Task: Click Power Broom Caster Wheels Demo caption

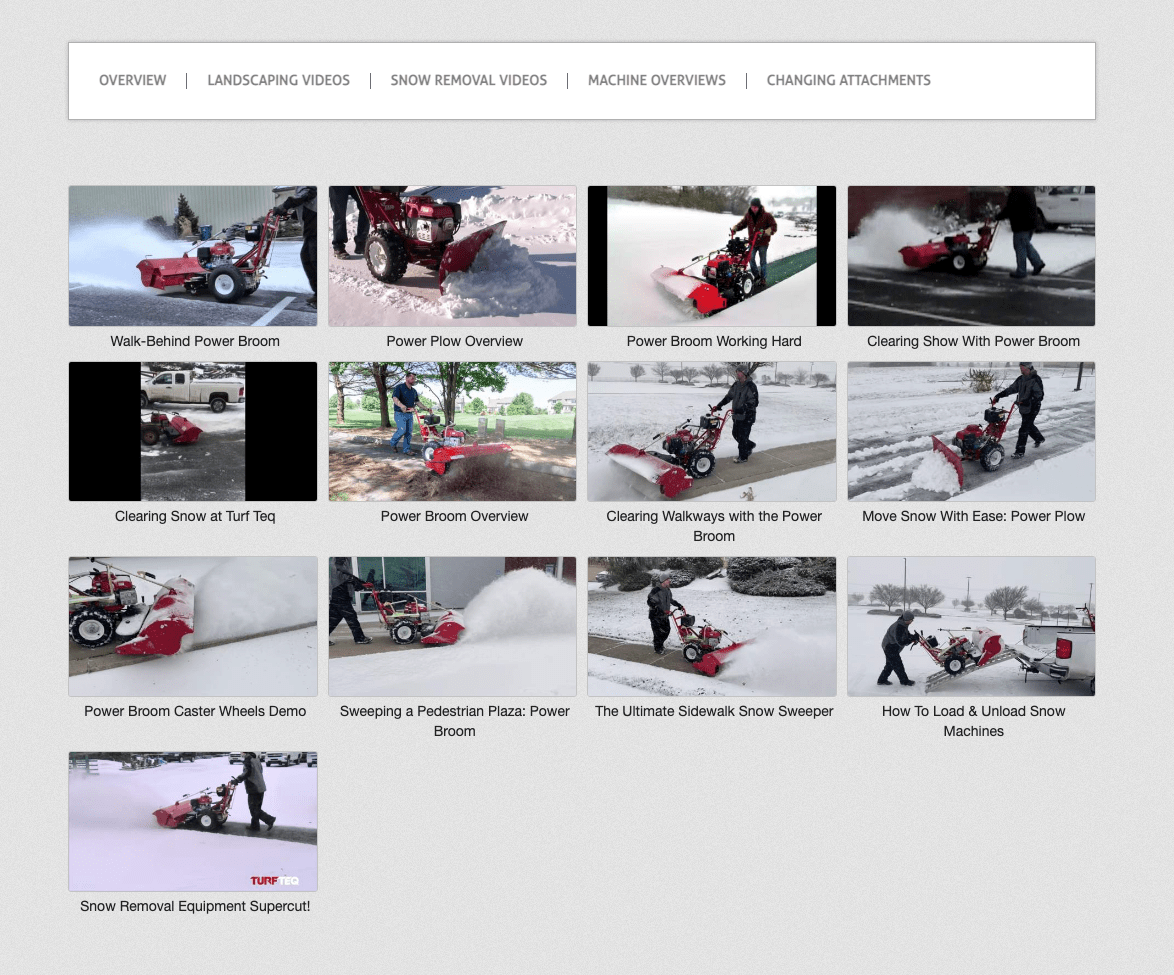Action: (x=195, y=711)
